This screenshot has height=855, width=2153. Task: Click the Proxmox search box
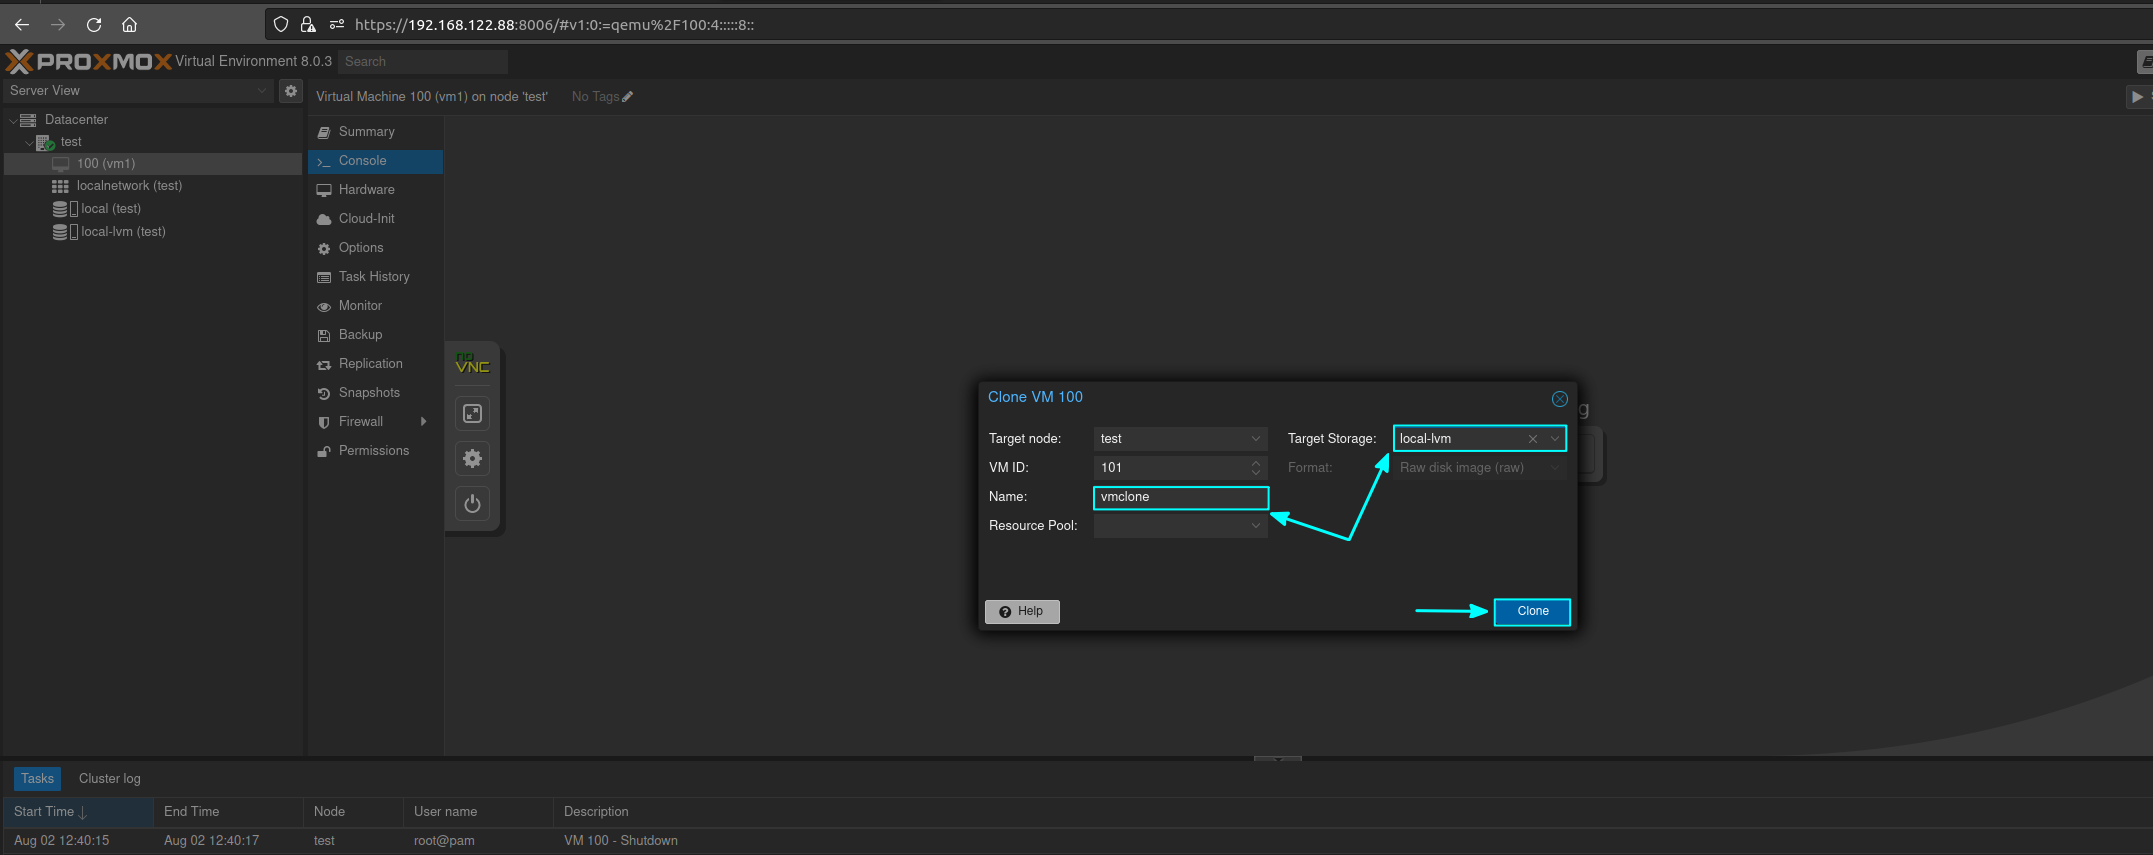[x=423, y=62]
